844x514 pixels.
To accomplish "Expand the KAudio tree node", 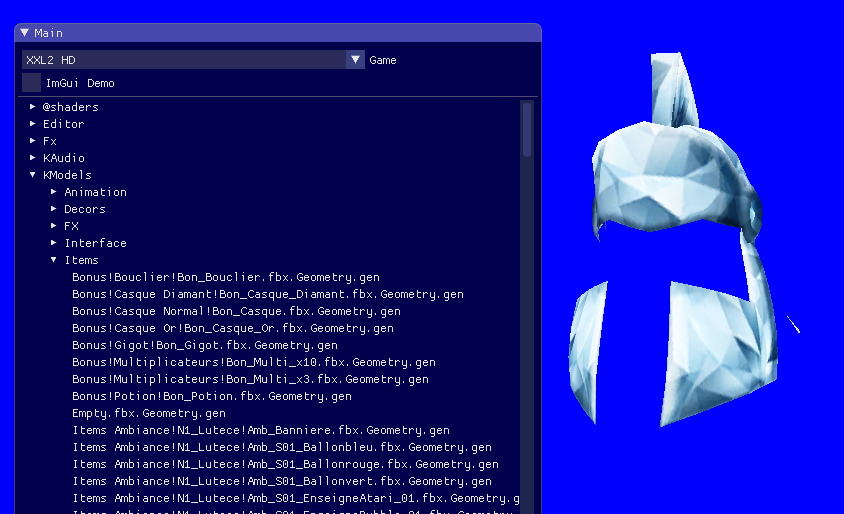I will pyautogui.click(x=33, y=158).
